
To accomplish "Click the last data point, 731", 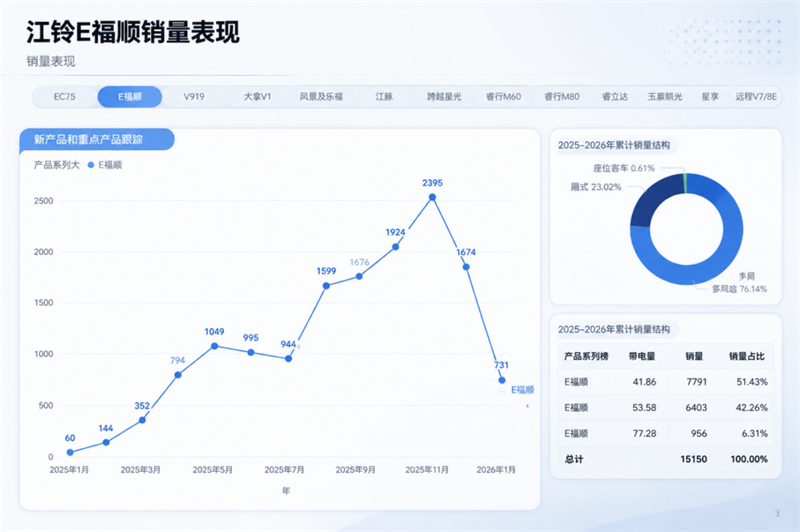I will pos(502,380).
